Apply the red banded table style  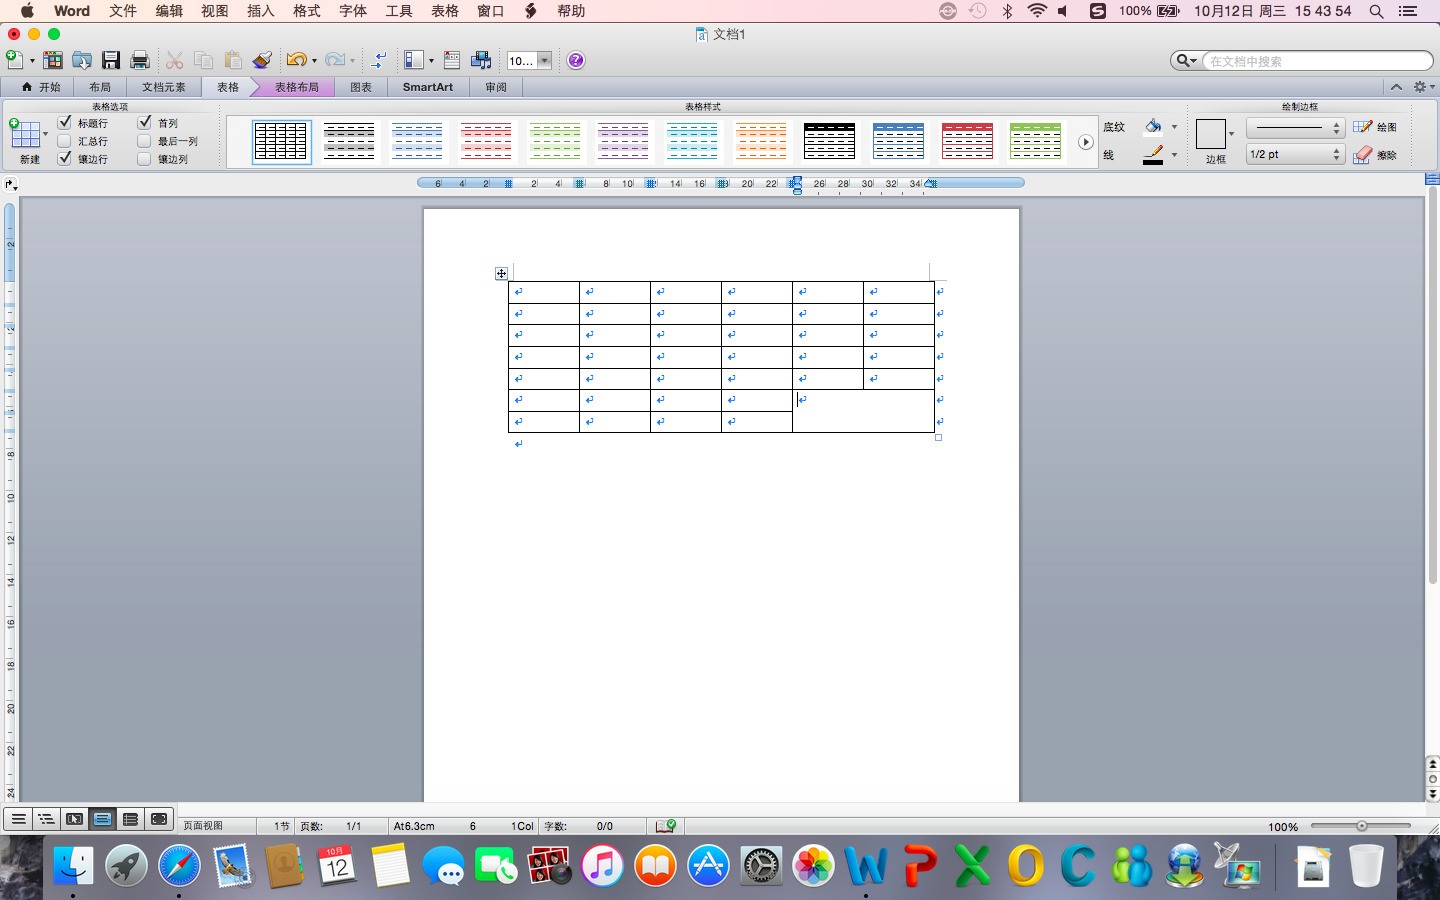pos(967,141)
